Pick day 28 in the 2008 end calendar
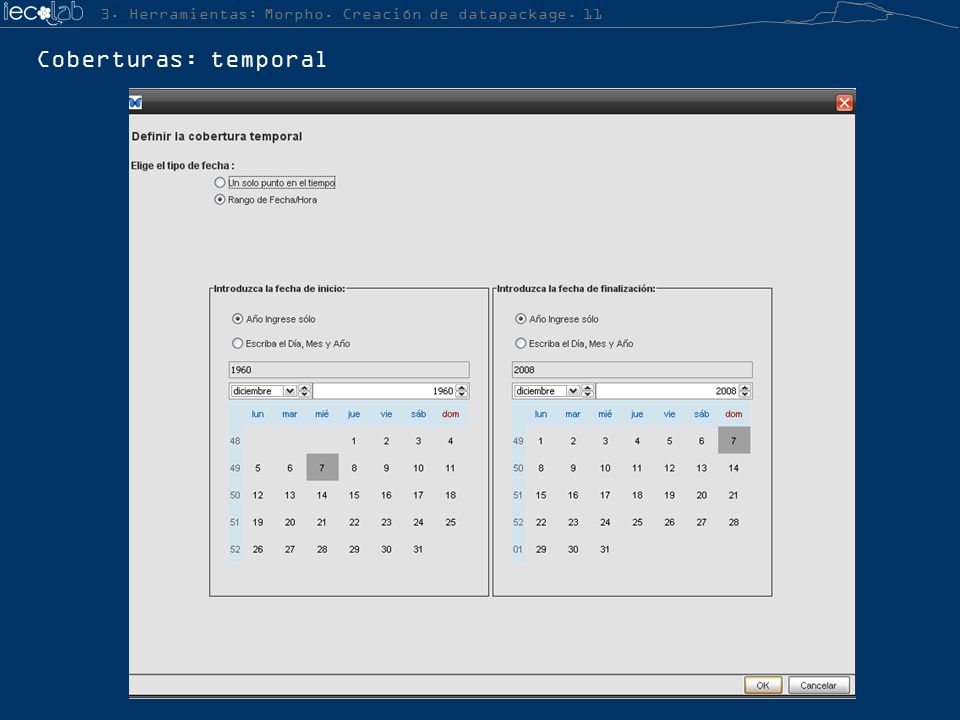 point(733,522)
